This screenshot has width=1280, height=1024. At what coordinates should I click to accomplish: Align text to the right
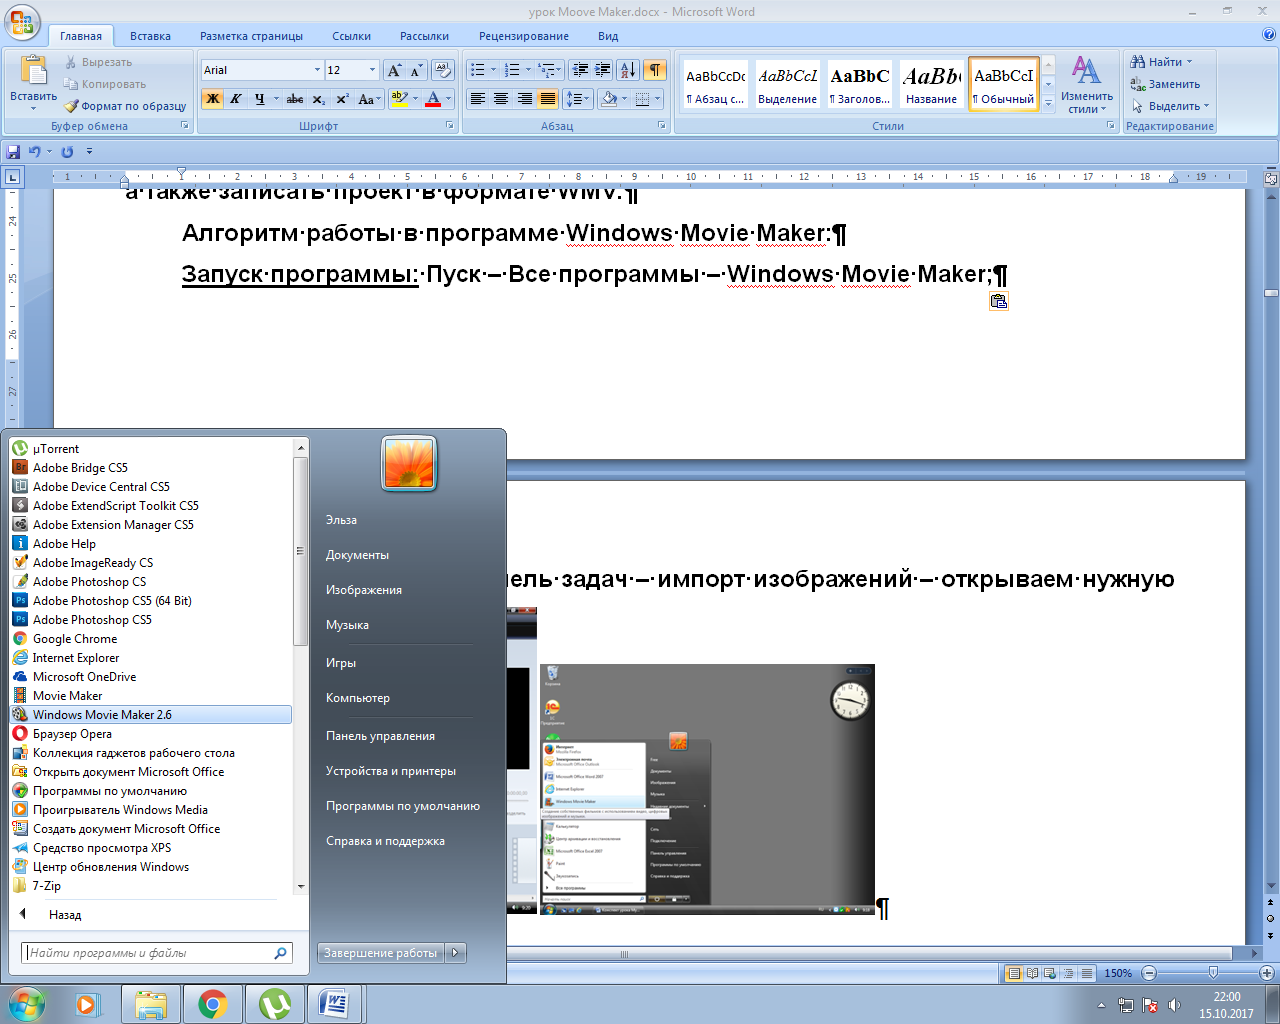(524, 99)
